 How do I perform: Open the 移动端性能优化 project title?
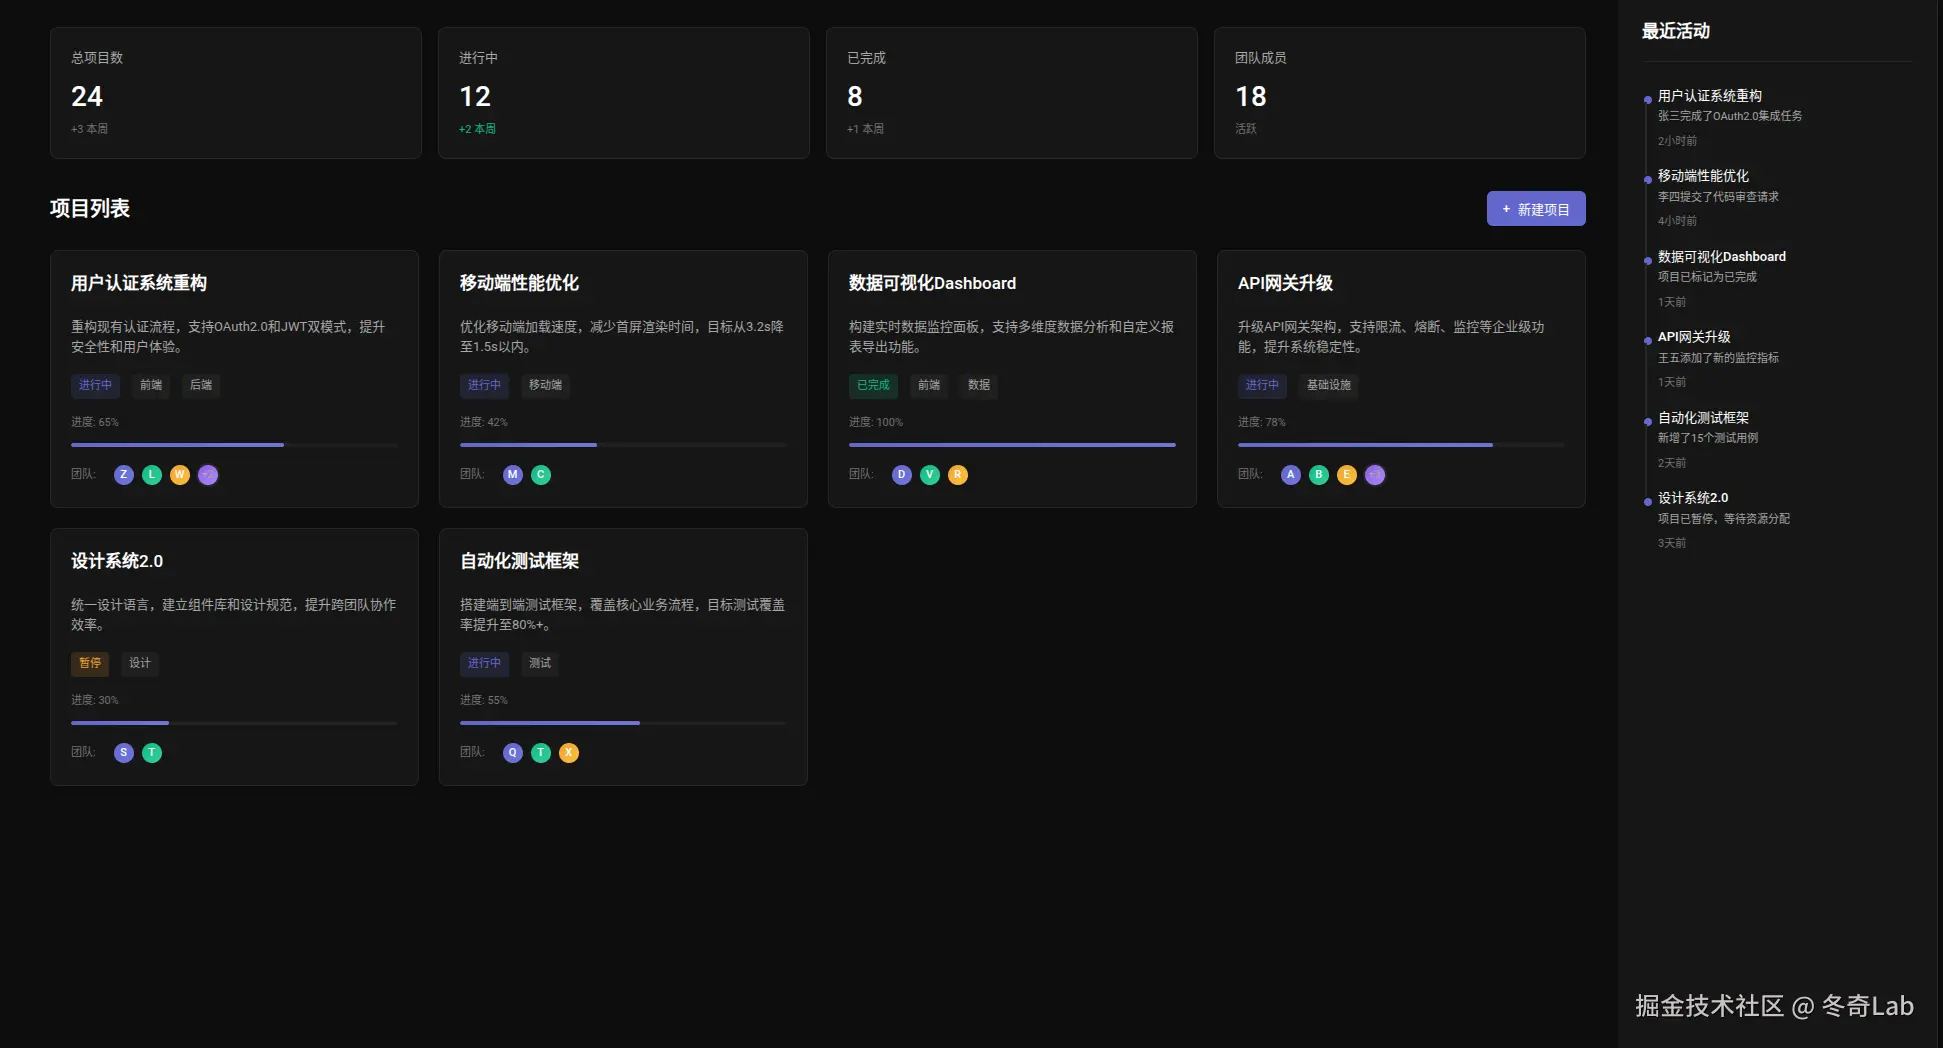[519, 283]
